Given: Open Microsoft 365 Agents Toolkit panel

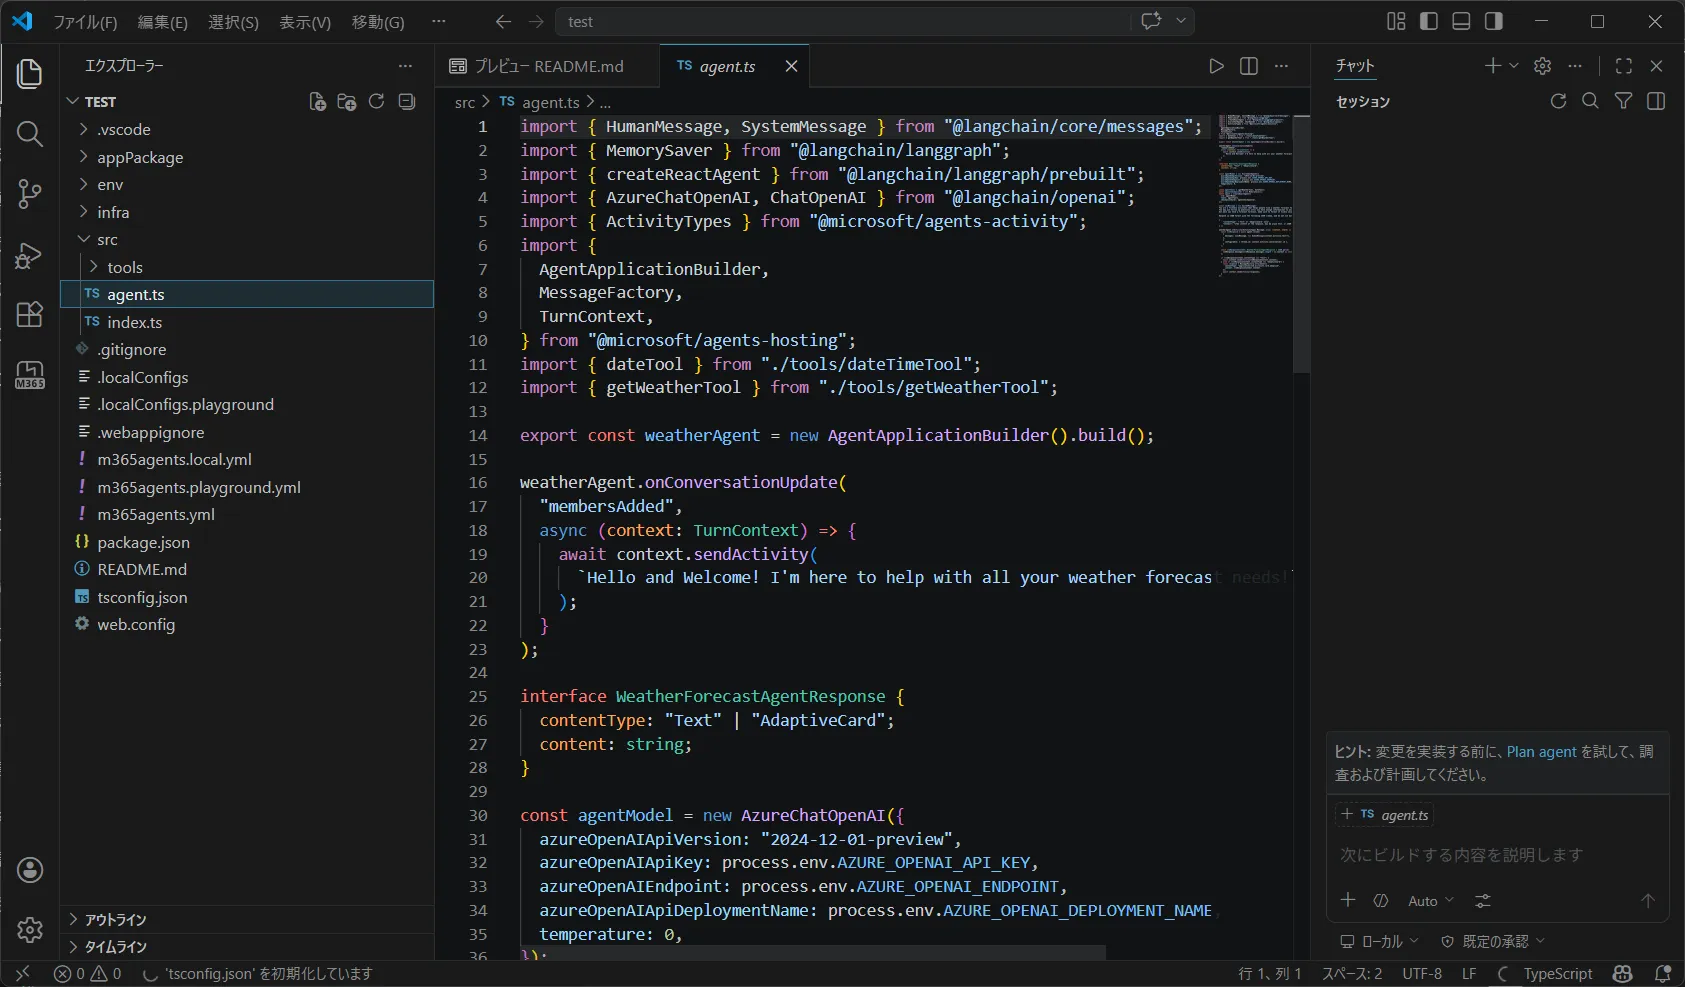Looking at the screenshot, I should pyautogui.click(x=30, y=376).
